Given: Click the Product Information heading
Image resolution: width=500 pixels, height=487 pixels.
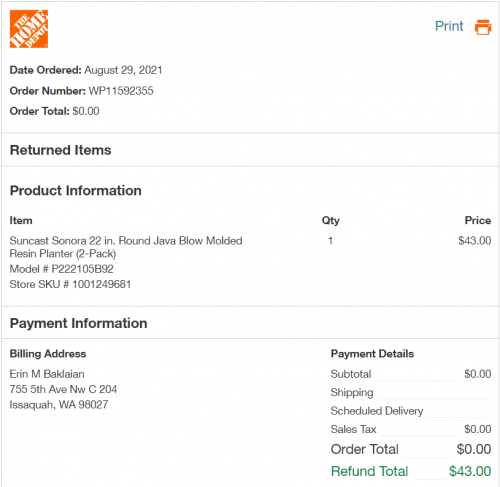Looking at the screenshot, I should [x=76, y=190].
